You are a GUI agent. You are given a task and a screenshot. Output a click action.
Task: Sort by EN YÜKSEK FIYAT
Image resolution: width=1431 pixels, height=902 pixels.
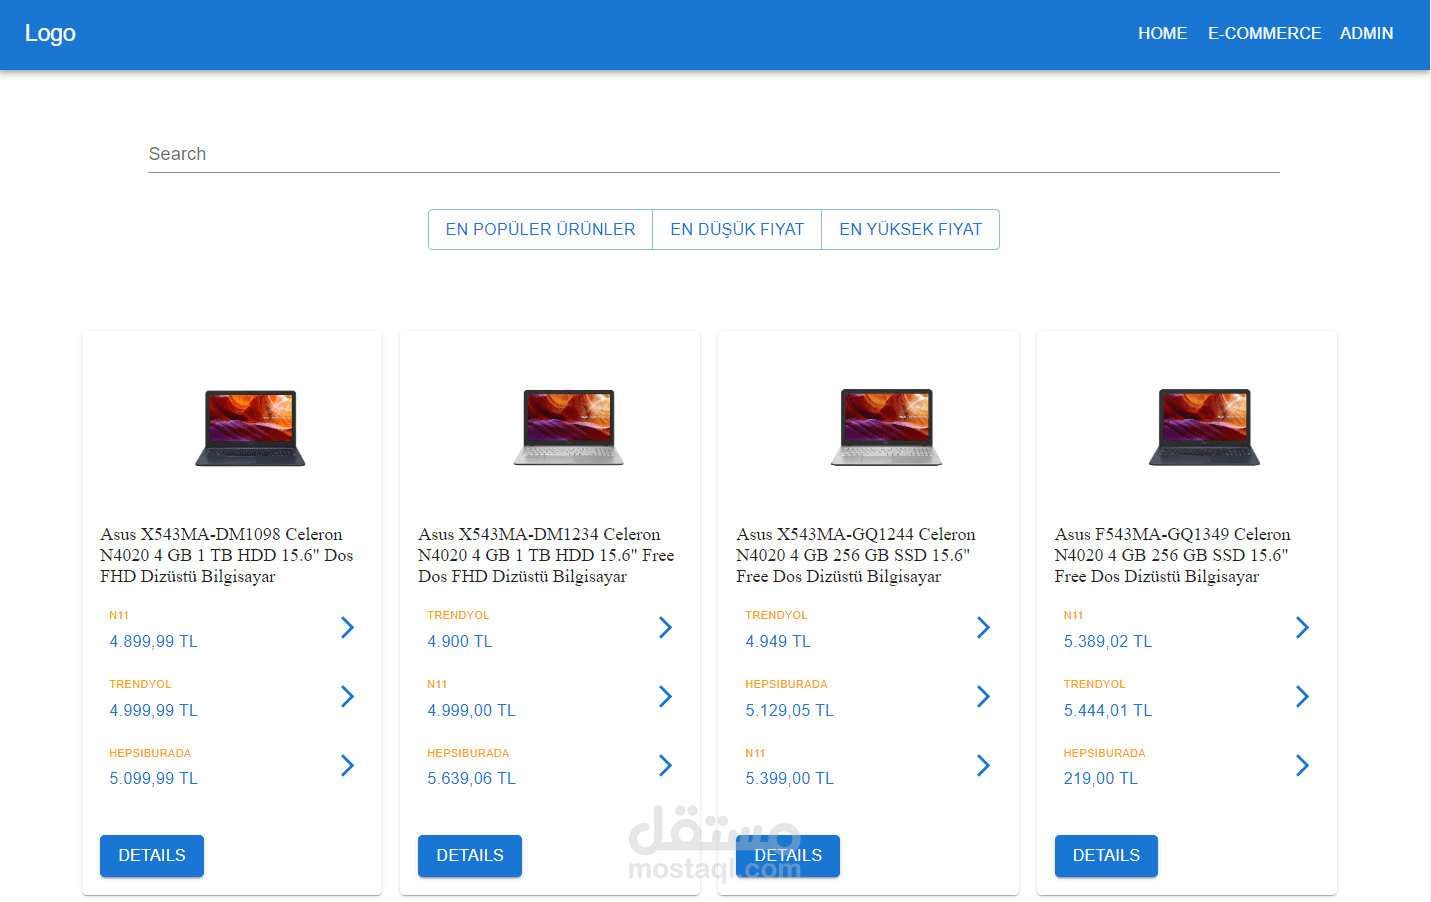click(x=910, y=229)
